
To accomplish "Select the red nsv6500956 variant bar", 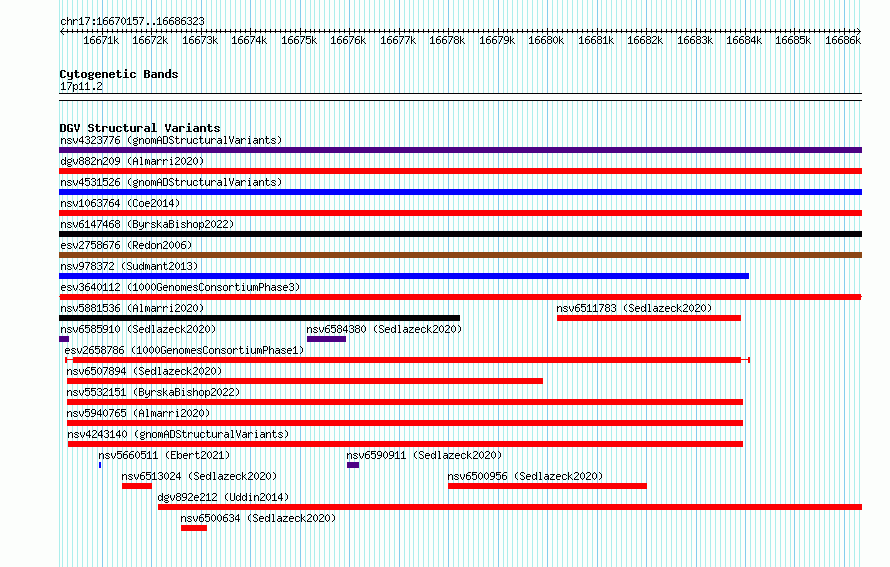I will (547, 486).
